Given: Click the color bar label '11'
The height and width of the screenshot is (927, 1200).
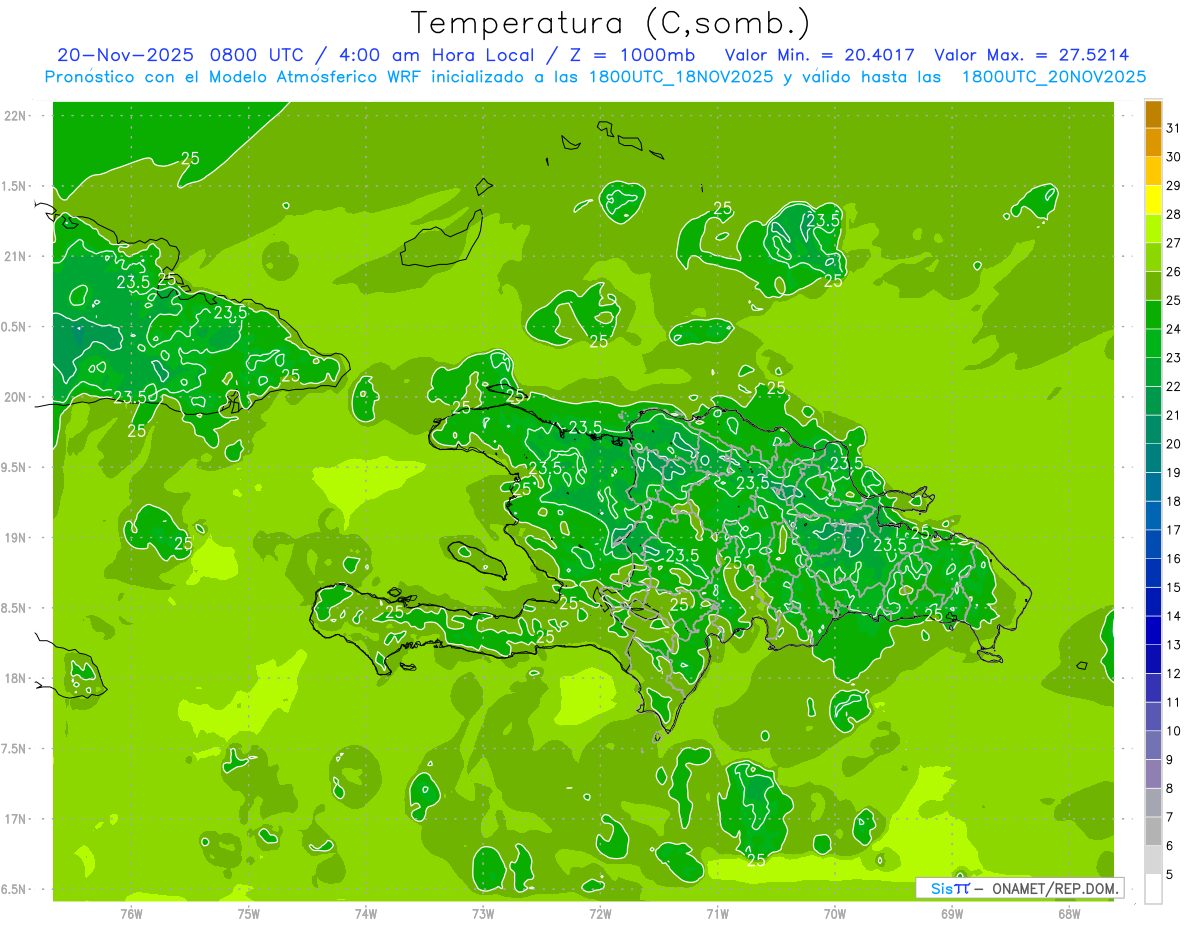Looking at the screenshot, I should pos(1174,703).
